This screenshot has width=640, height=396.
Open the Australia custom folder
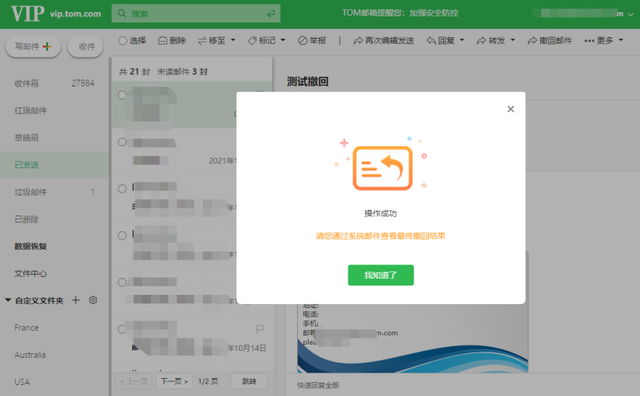(30, 355)
